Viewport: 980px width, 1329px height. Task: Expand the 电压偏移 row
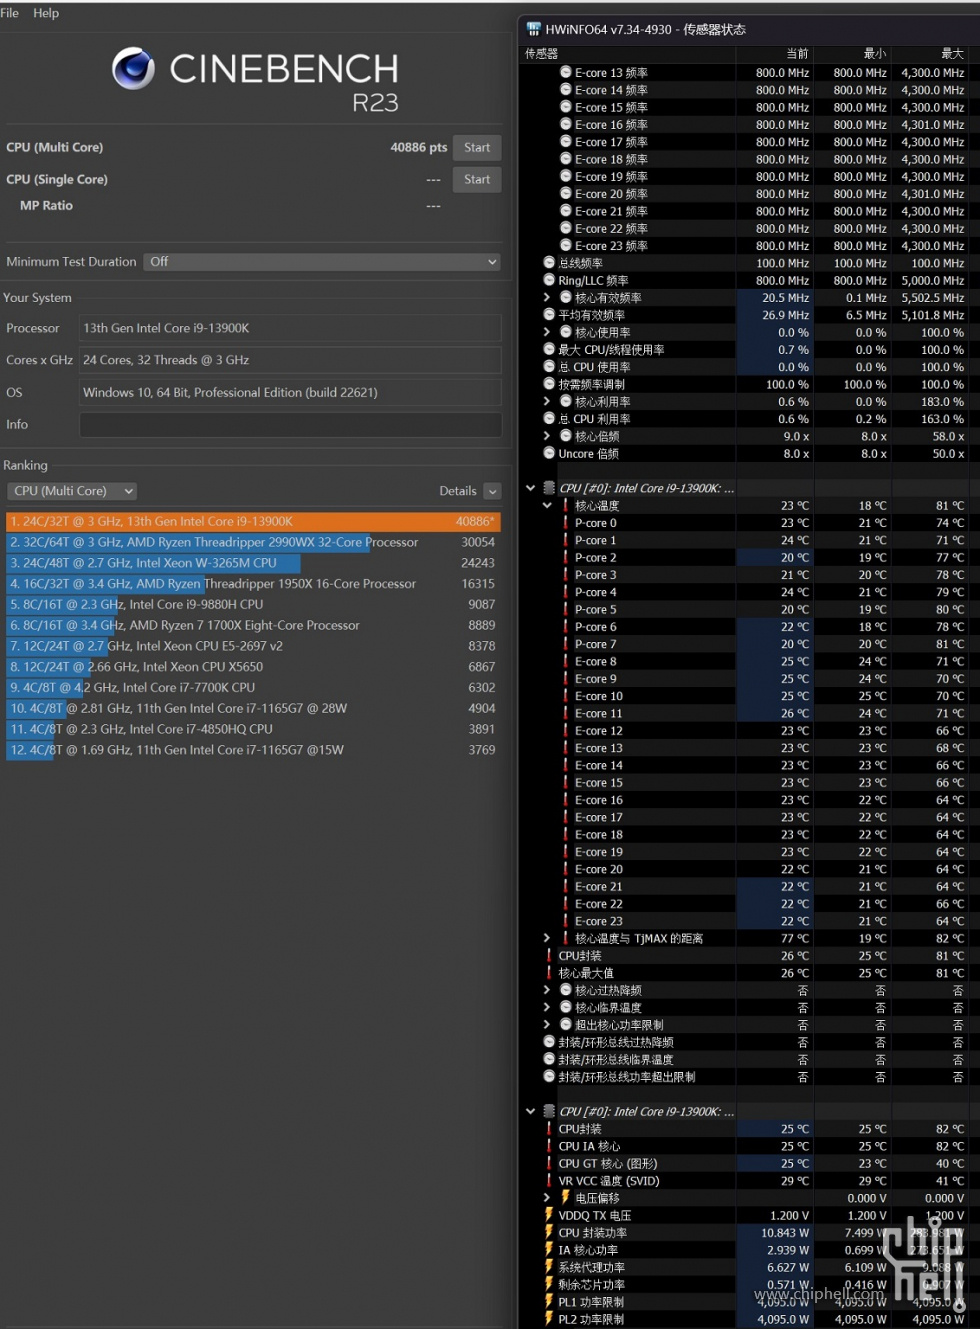[547, 1198]
